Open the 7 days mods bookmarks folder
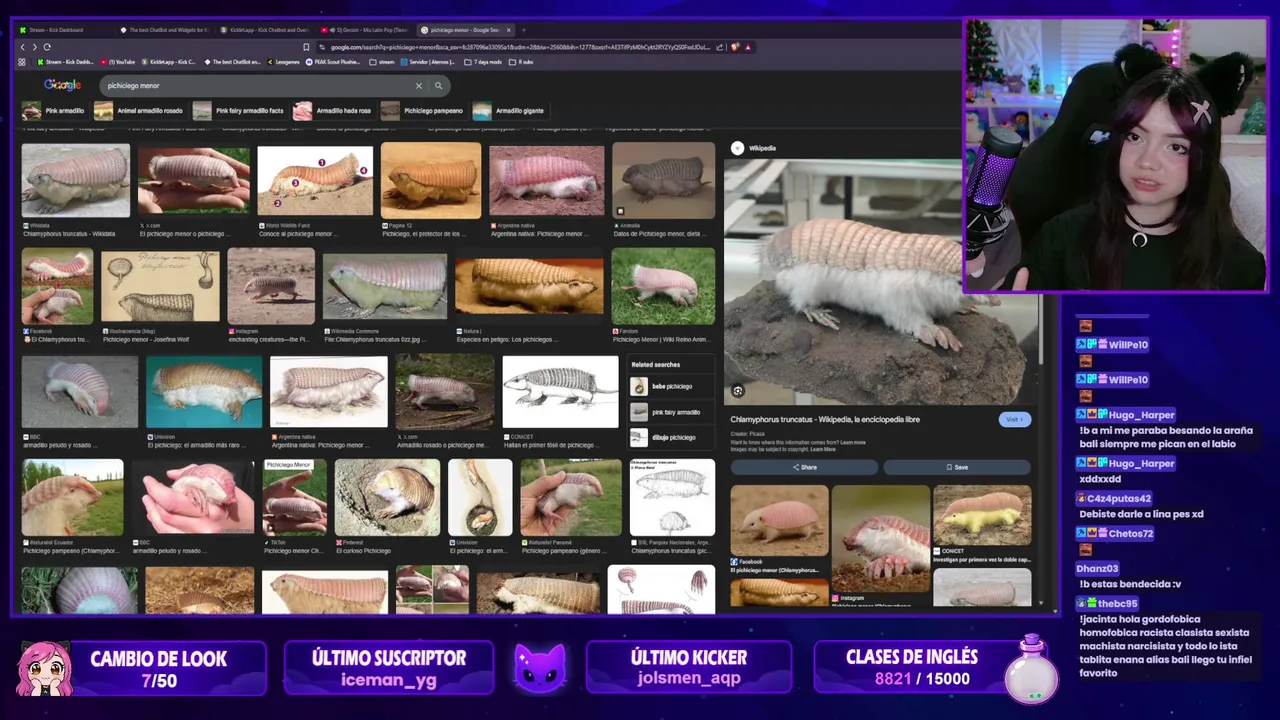The height and width of the screenshot is (720, 1280). point(484,62)
